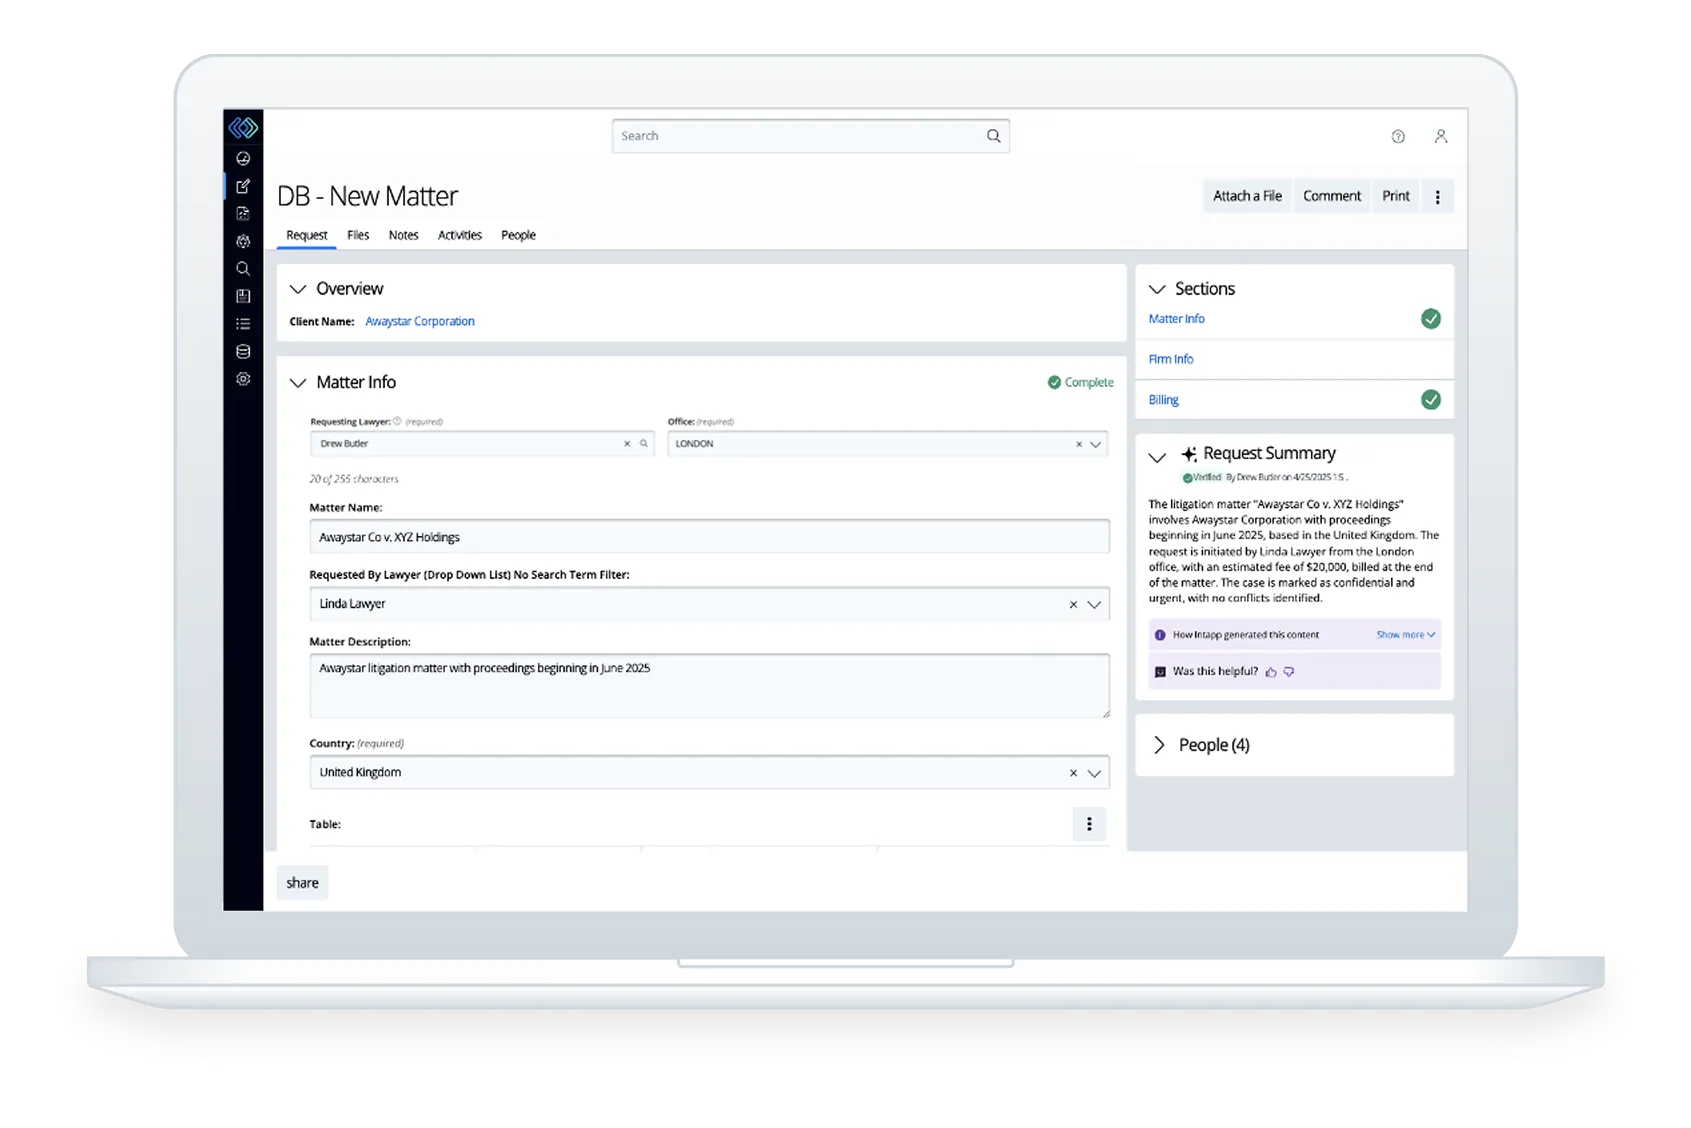This screenshot has height=1128, width=1691.
Task: Open the Activities tab
Action: (x=460, y=235)
